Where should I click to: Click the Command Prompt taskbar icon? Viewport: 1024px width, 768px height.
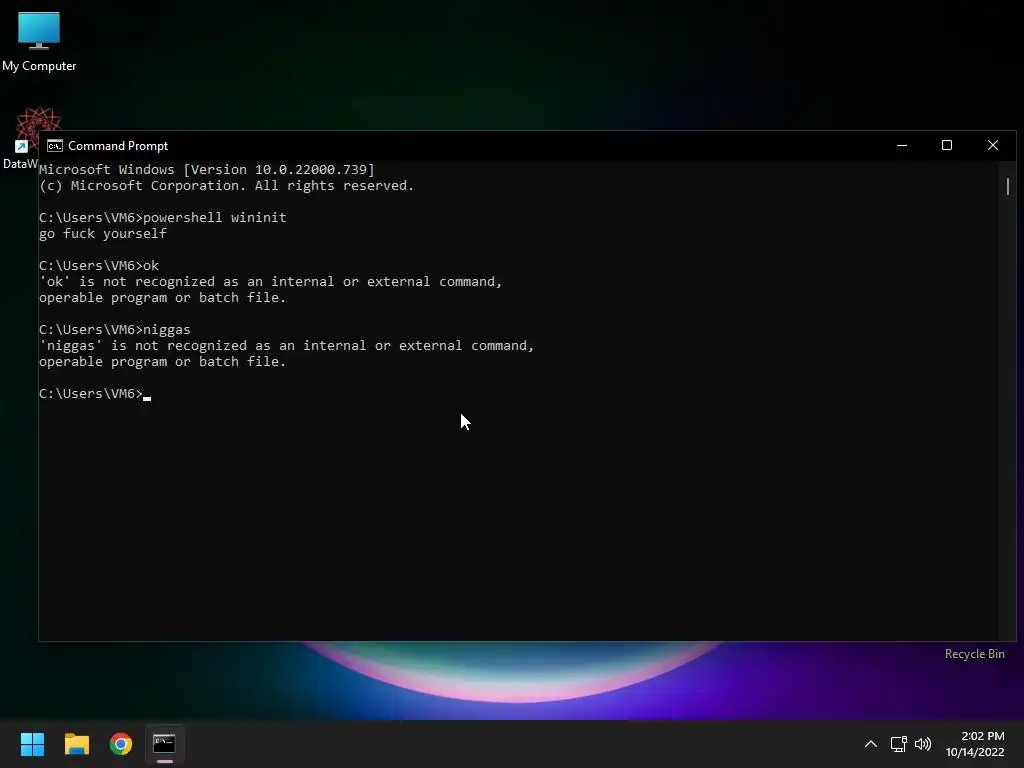[x=165, y=744]
